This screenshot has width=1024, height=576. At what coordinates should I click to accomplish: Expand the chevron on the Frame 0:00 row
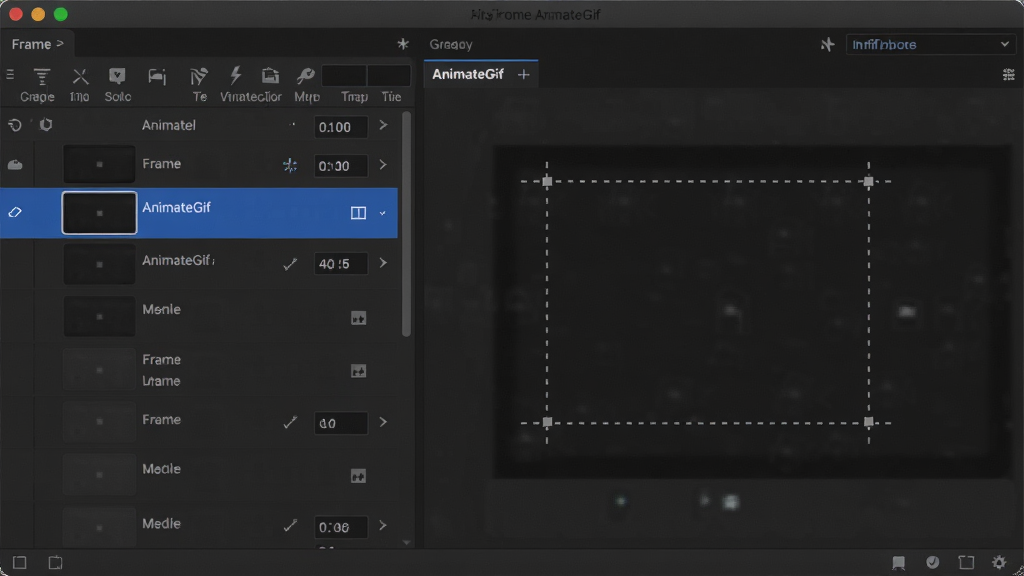(383, 165)
